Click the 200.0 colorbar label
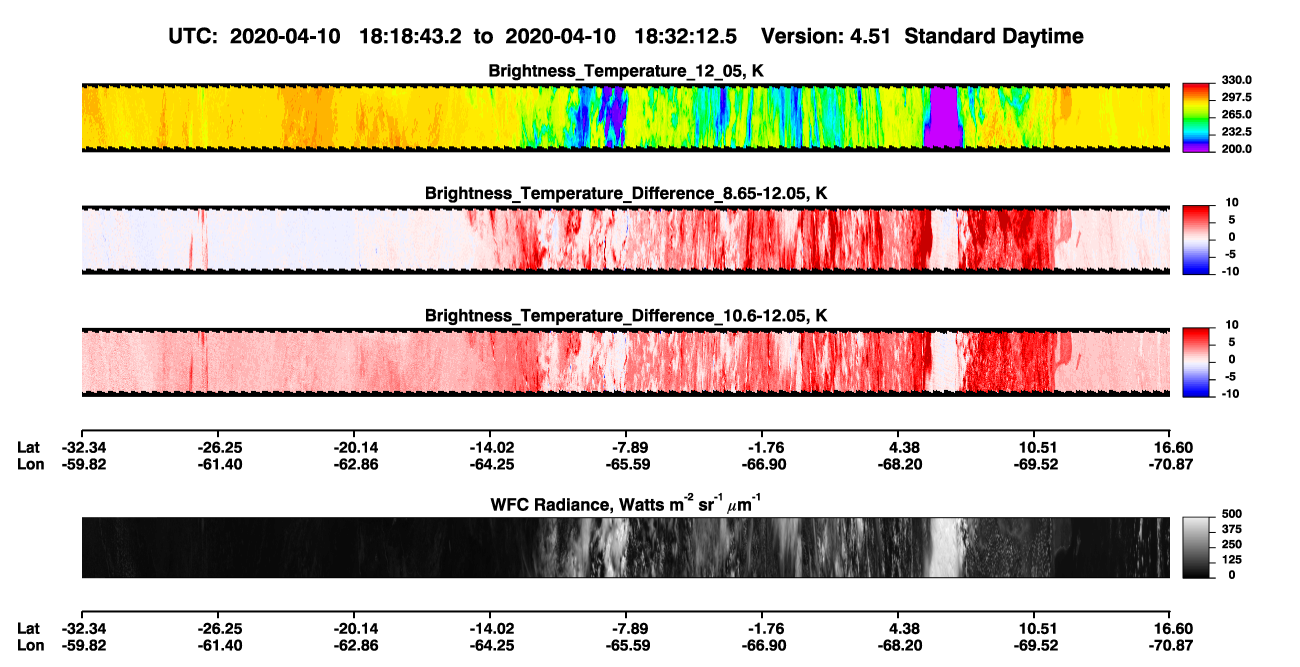Viewport: 1300px width, 667px height. pyautogui.click(x=1235, y=149)
